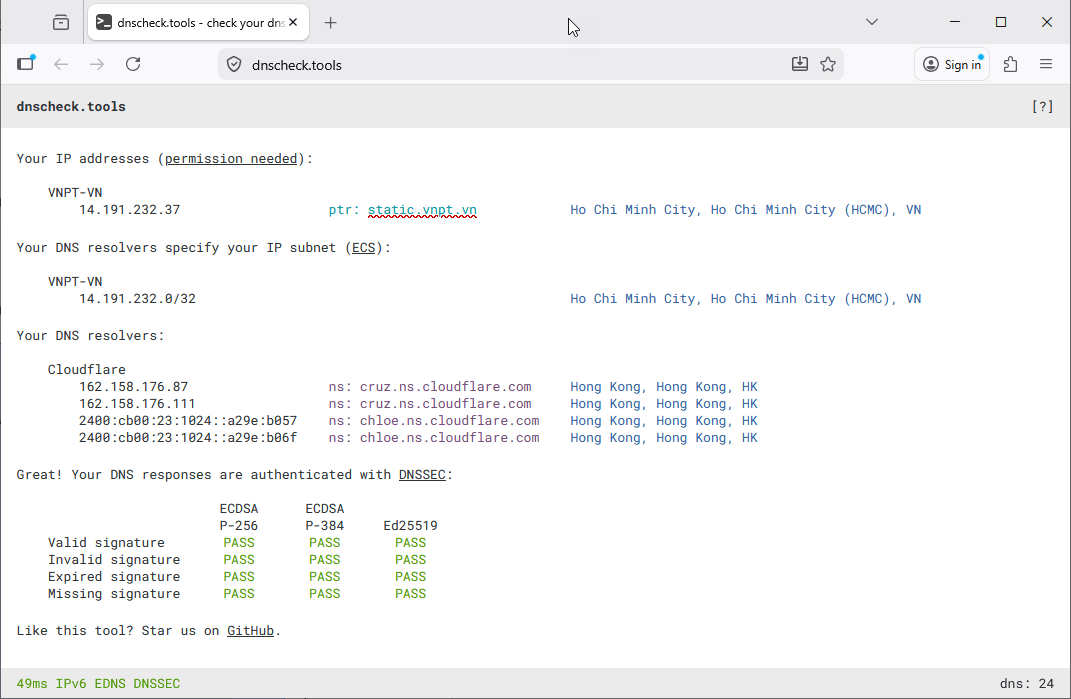This screenshot has width=1071, height=699.
Task: Click Ho Chi Minh City location beside 14.191.232.37
Action: coord(745,210)
